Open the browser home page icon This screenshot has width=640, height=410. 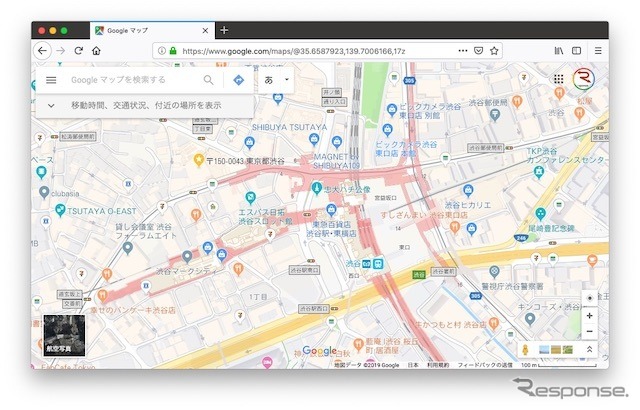(96, 51)
